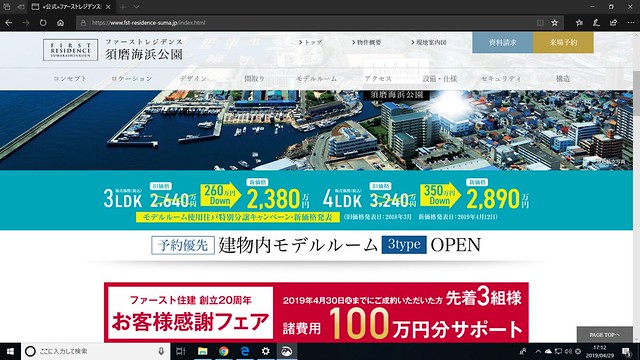This screenshot has width=640, height=360.
Task: Open the 間取り menu item
Action: pyautogui.click(x=255, y=78)
